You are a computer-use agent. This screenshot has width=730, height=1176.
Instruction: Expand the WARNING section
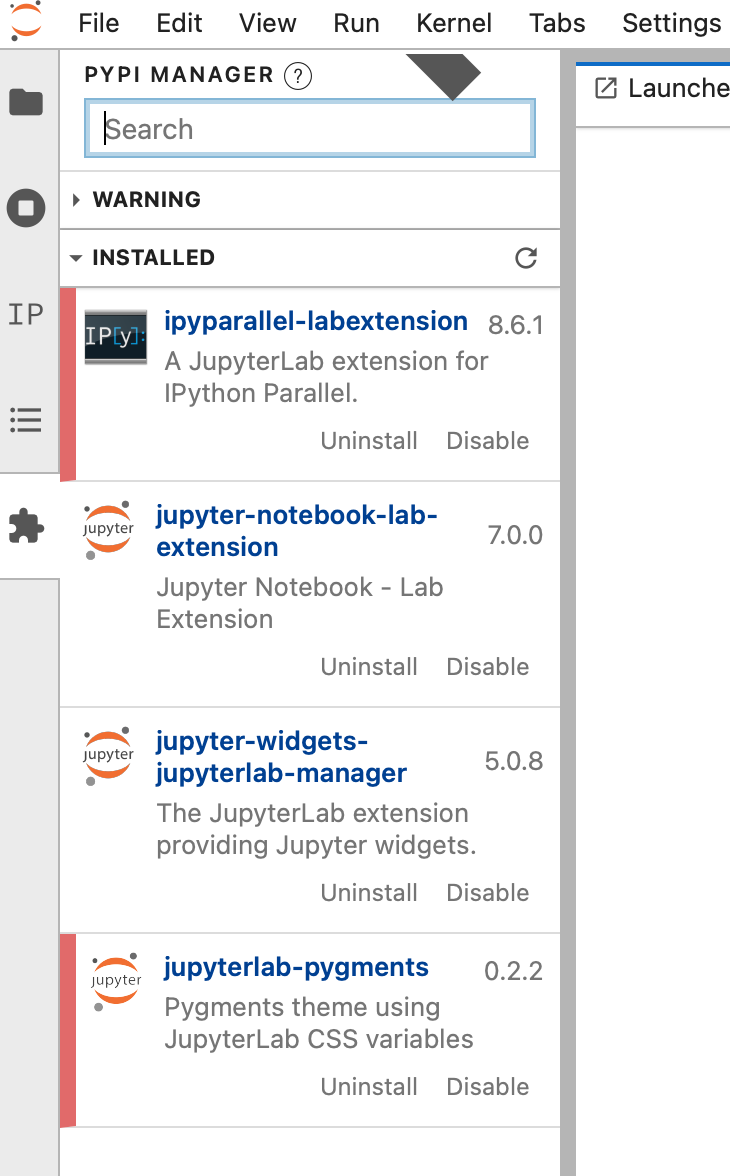[145, 199]
